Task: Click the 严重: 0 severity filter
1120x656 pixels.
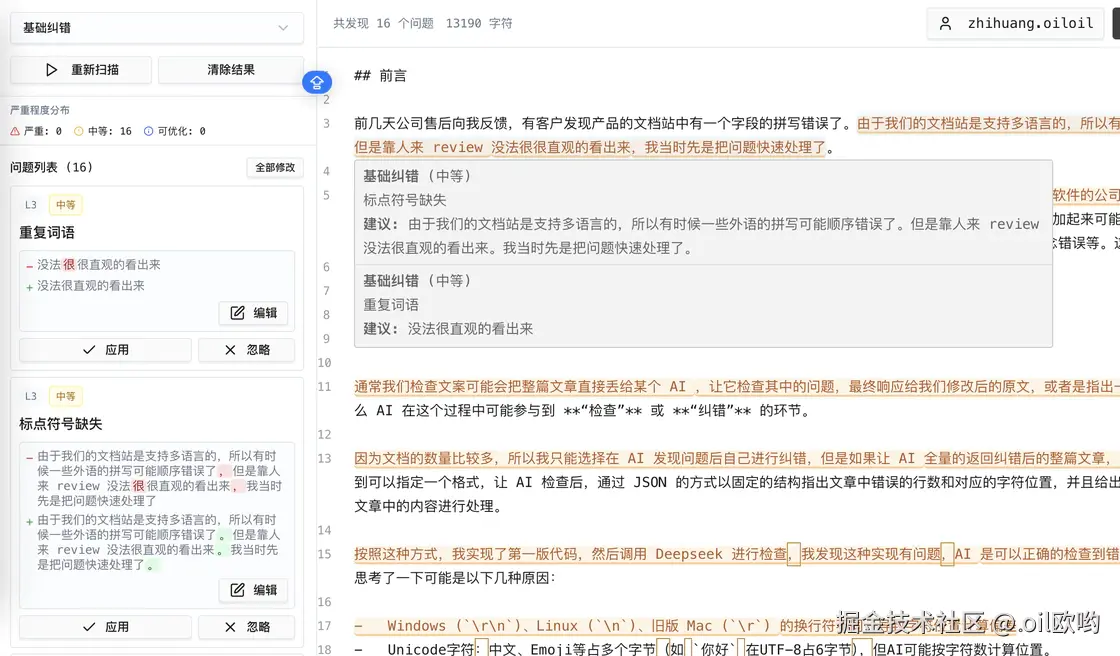Action: click(36, 131)
